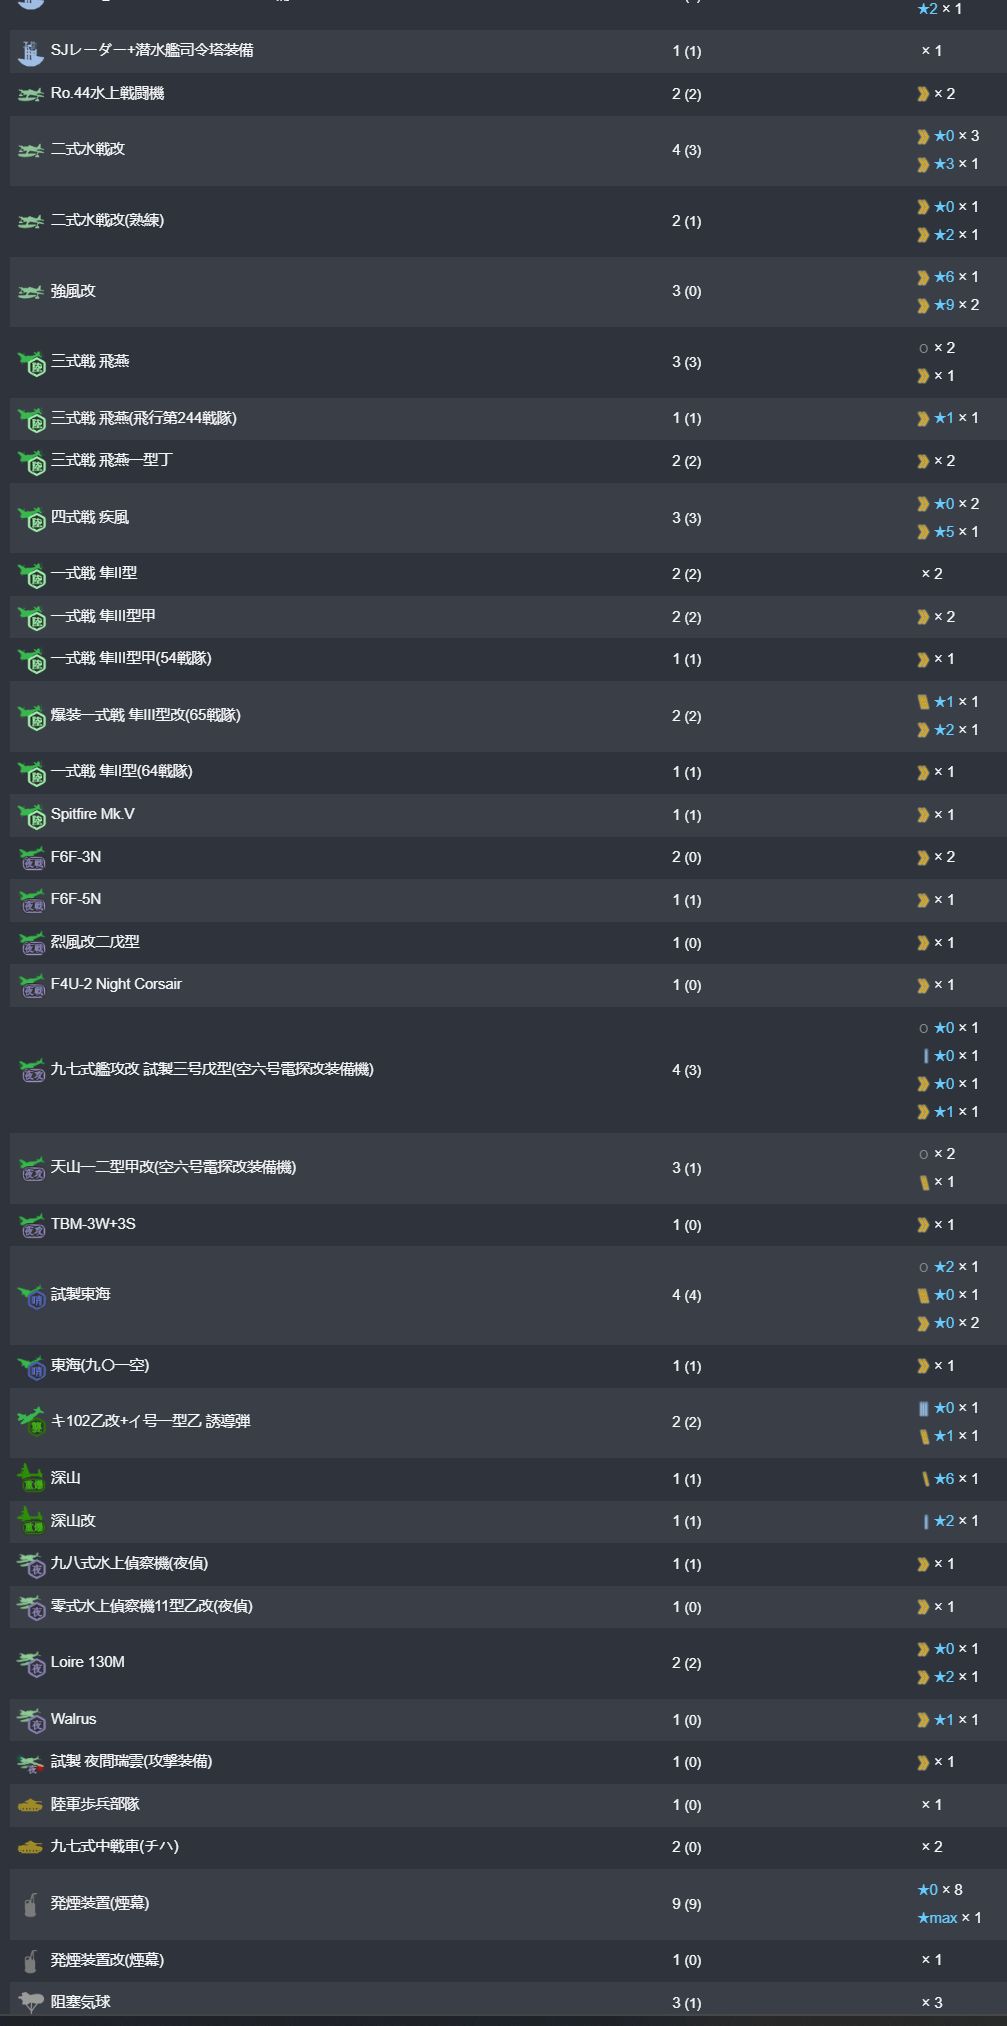
Task: Select the 三式戦 飛燕(飛行第244戦隊) entry
Action: [x=144, y=418]
